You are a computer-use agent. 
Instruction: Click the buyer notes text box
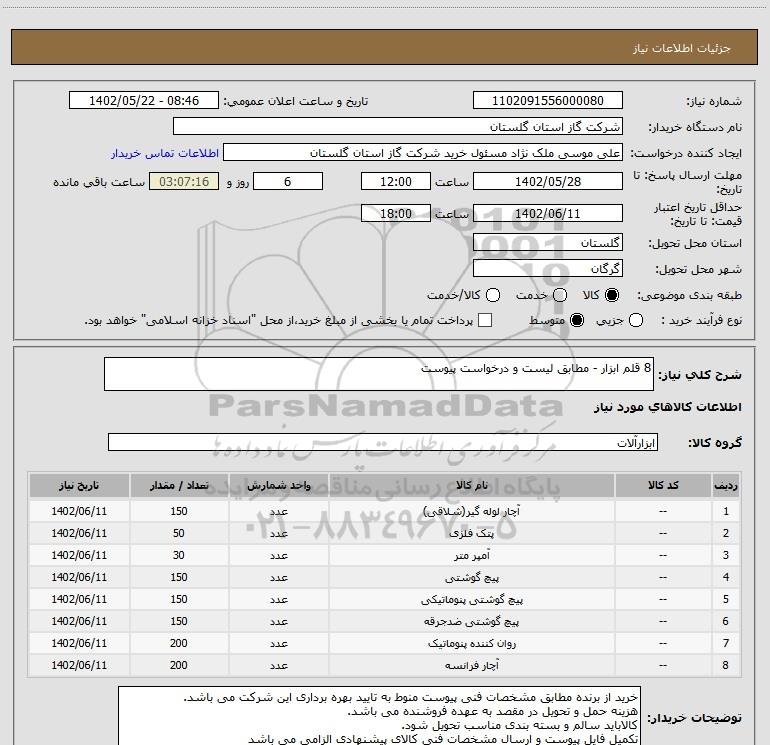(x=379, y=716)
